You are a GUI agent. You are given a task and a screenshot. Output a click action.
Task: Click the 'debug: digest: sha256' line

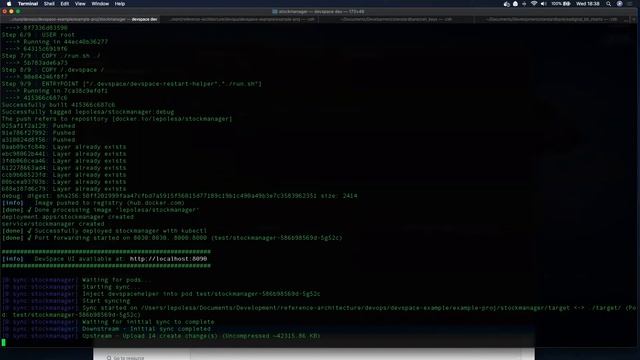[180, 196]
